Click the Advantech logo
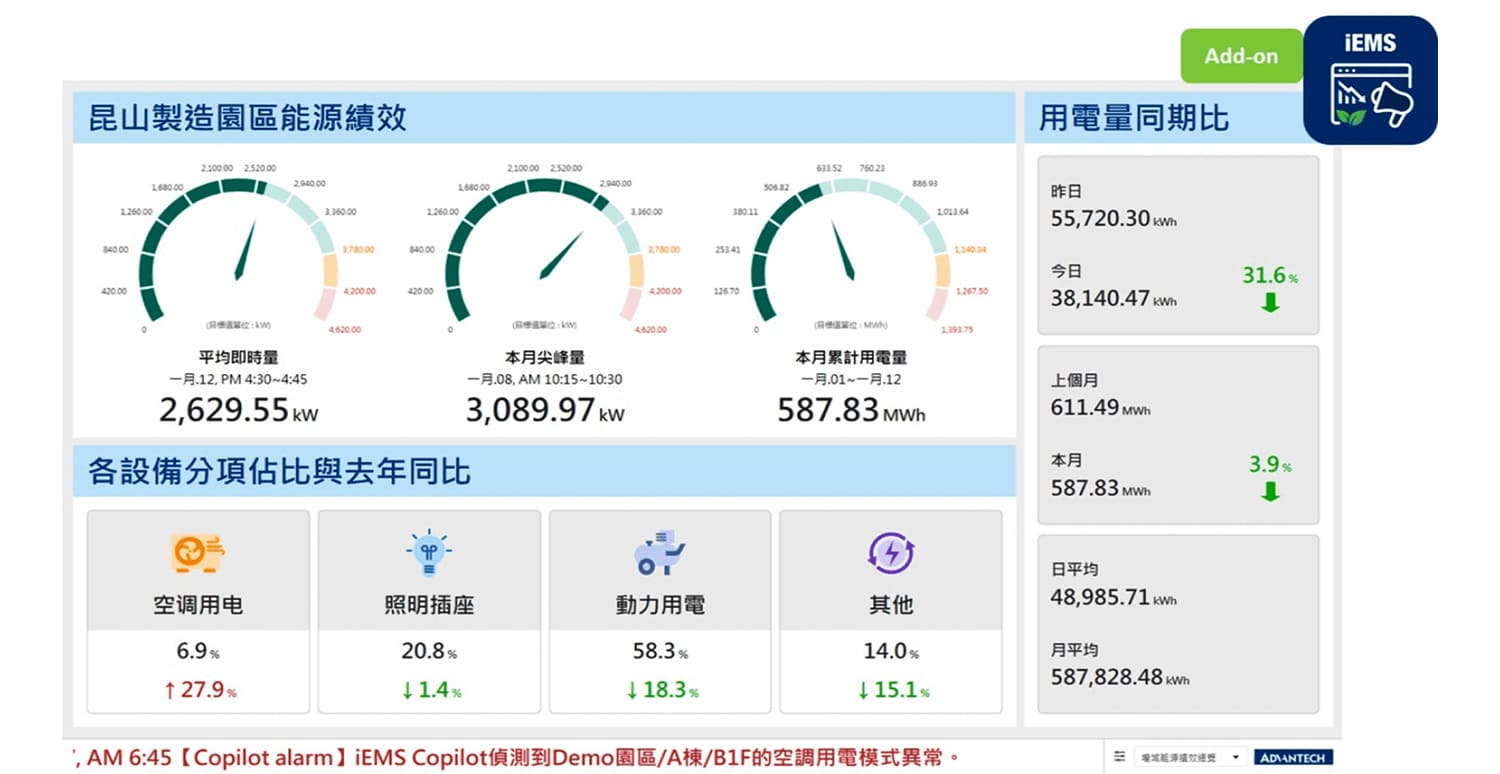 (x=1293, y=757)
